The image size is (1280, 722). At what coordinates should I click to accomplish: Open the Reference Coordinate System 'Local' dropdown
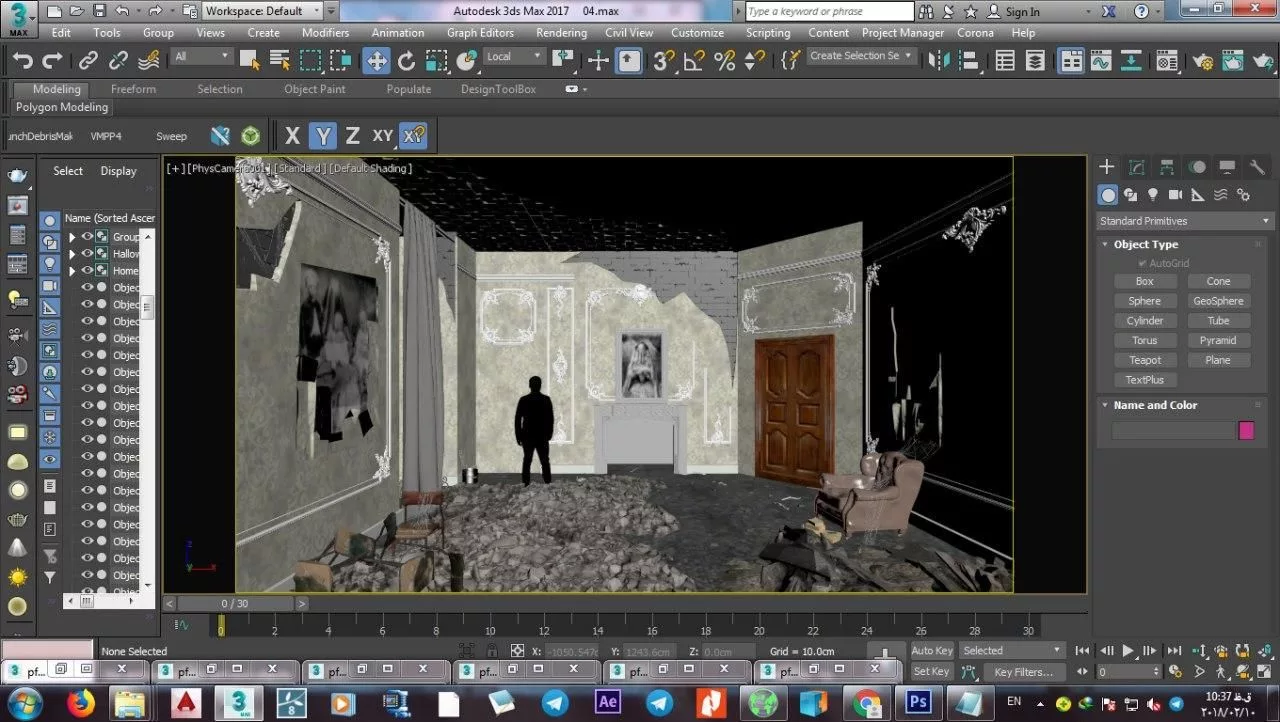point(514,57)
